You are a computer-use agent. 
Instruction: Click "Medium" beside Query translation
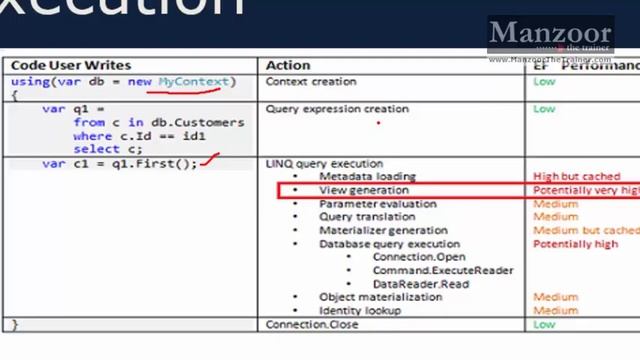click(x=556, y=217)
